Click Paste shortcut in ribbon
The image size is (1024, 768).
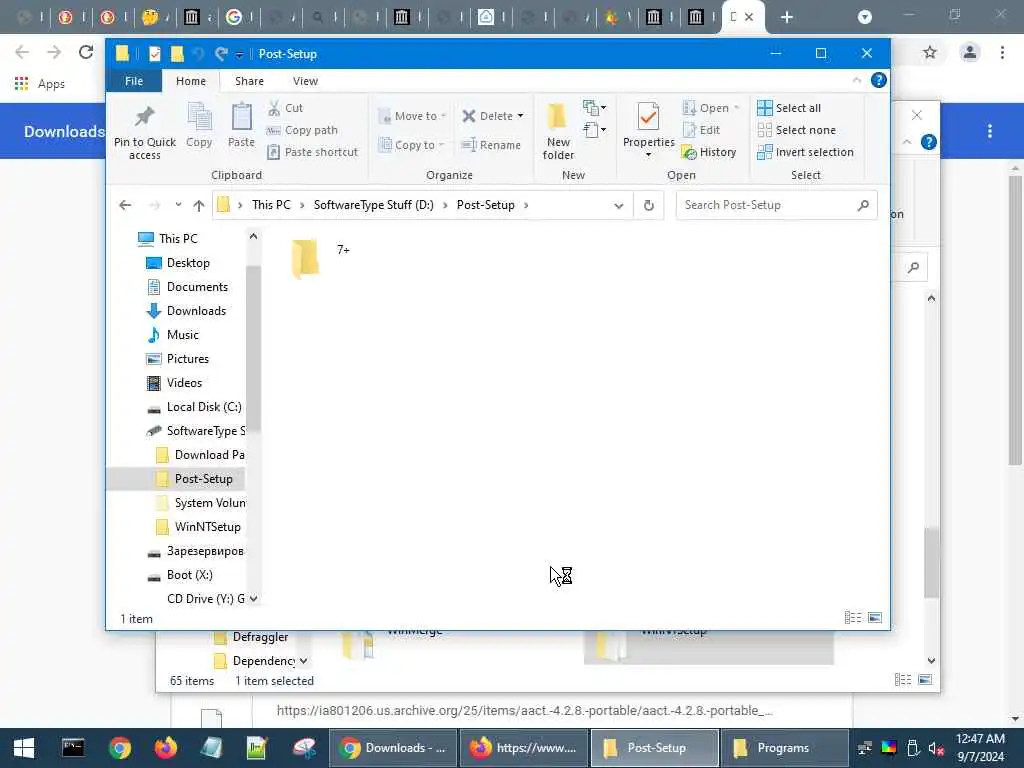tap(313, 152)
